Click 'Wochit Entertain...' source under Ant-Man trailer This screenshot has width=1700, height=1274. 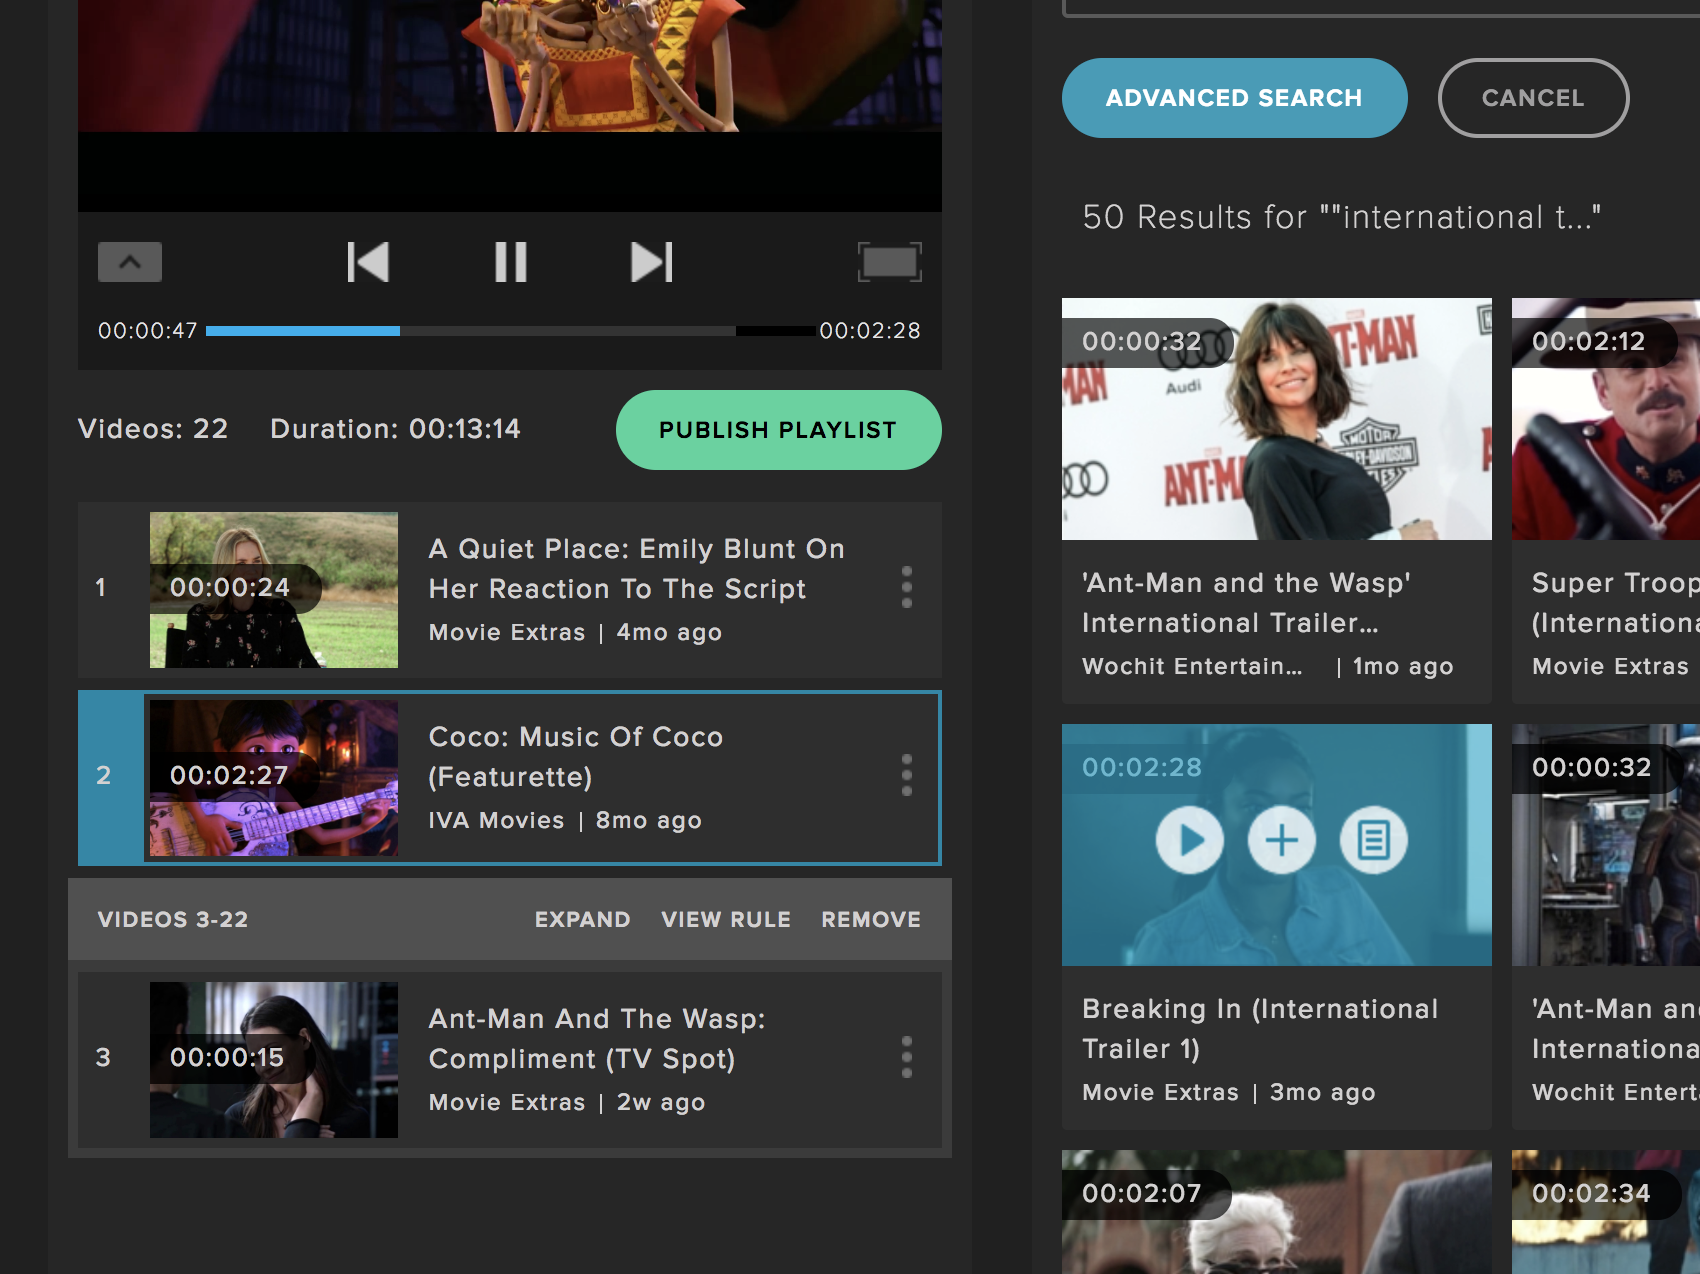(x=1192, y=666)
